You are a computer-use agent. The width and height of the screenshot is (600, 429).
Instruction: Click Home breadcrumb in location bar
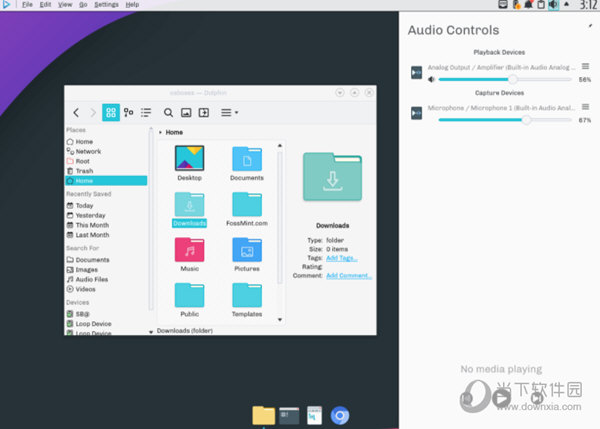pos(174,132)
